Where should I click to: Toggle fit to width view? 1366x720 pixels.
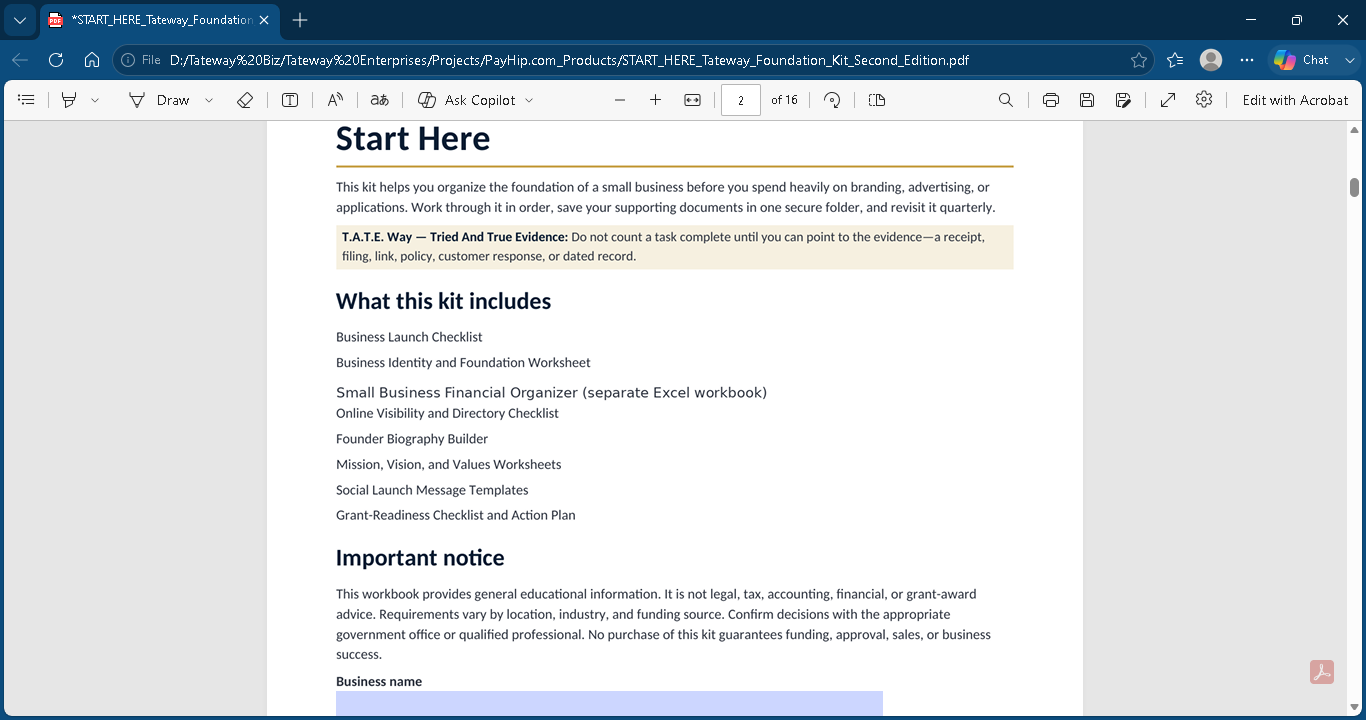[692, 100]
